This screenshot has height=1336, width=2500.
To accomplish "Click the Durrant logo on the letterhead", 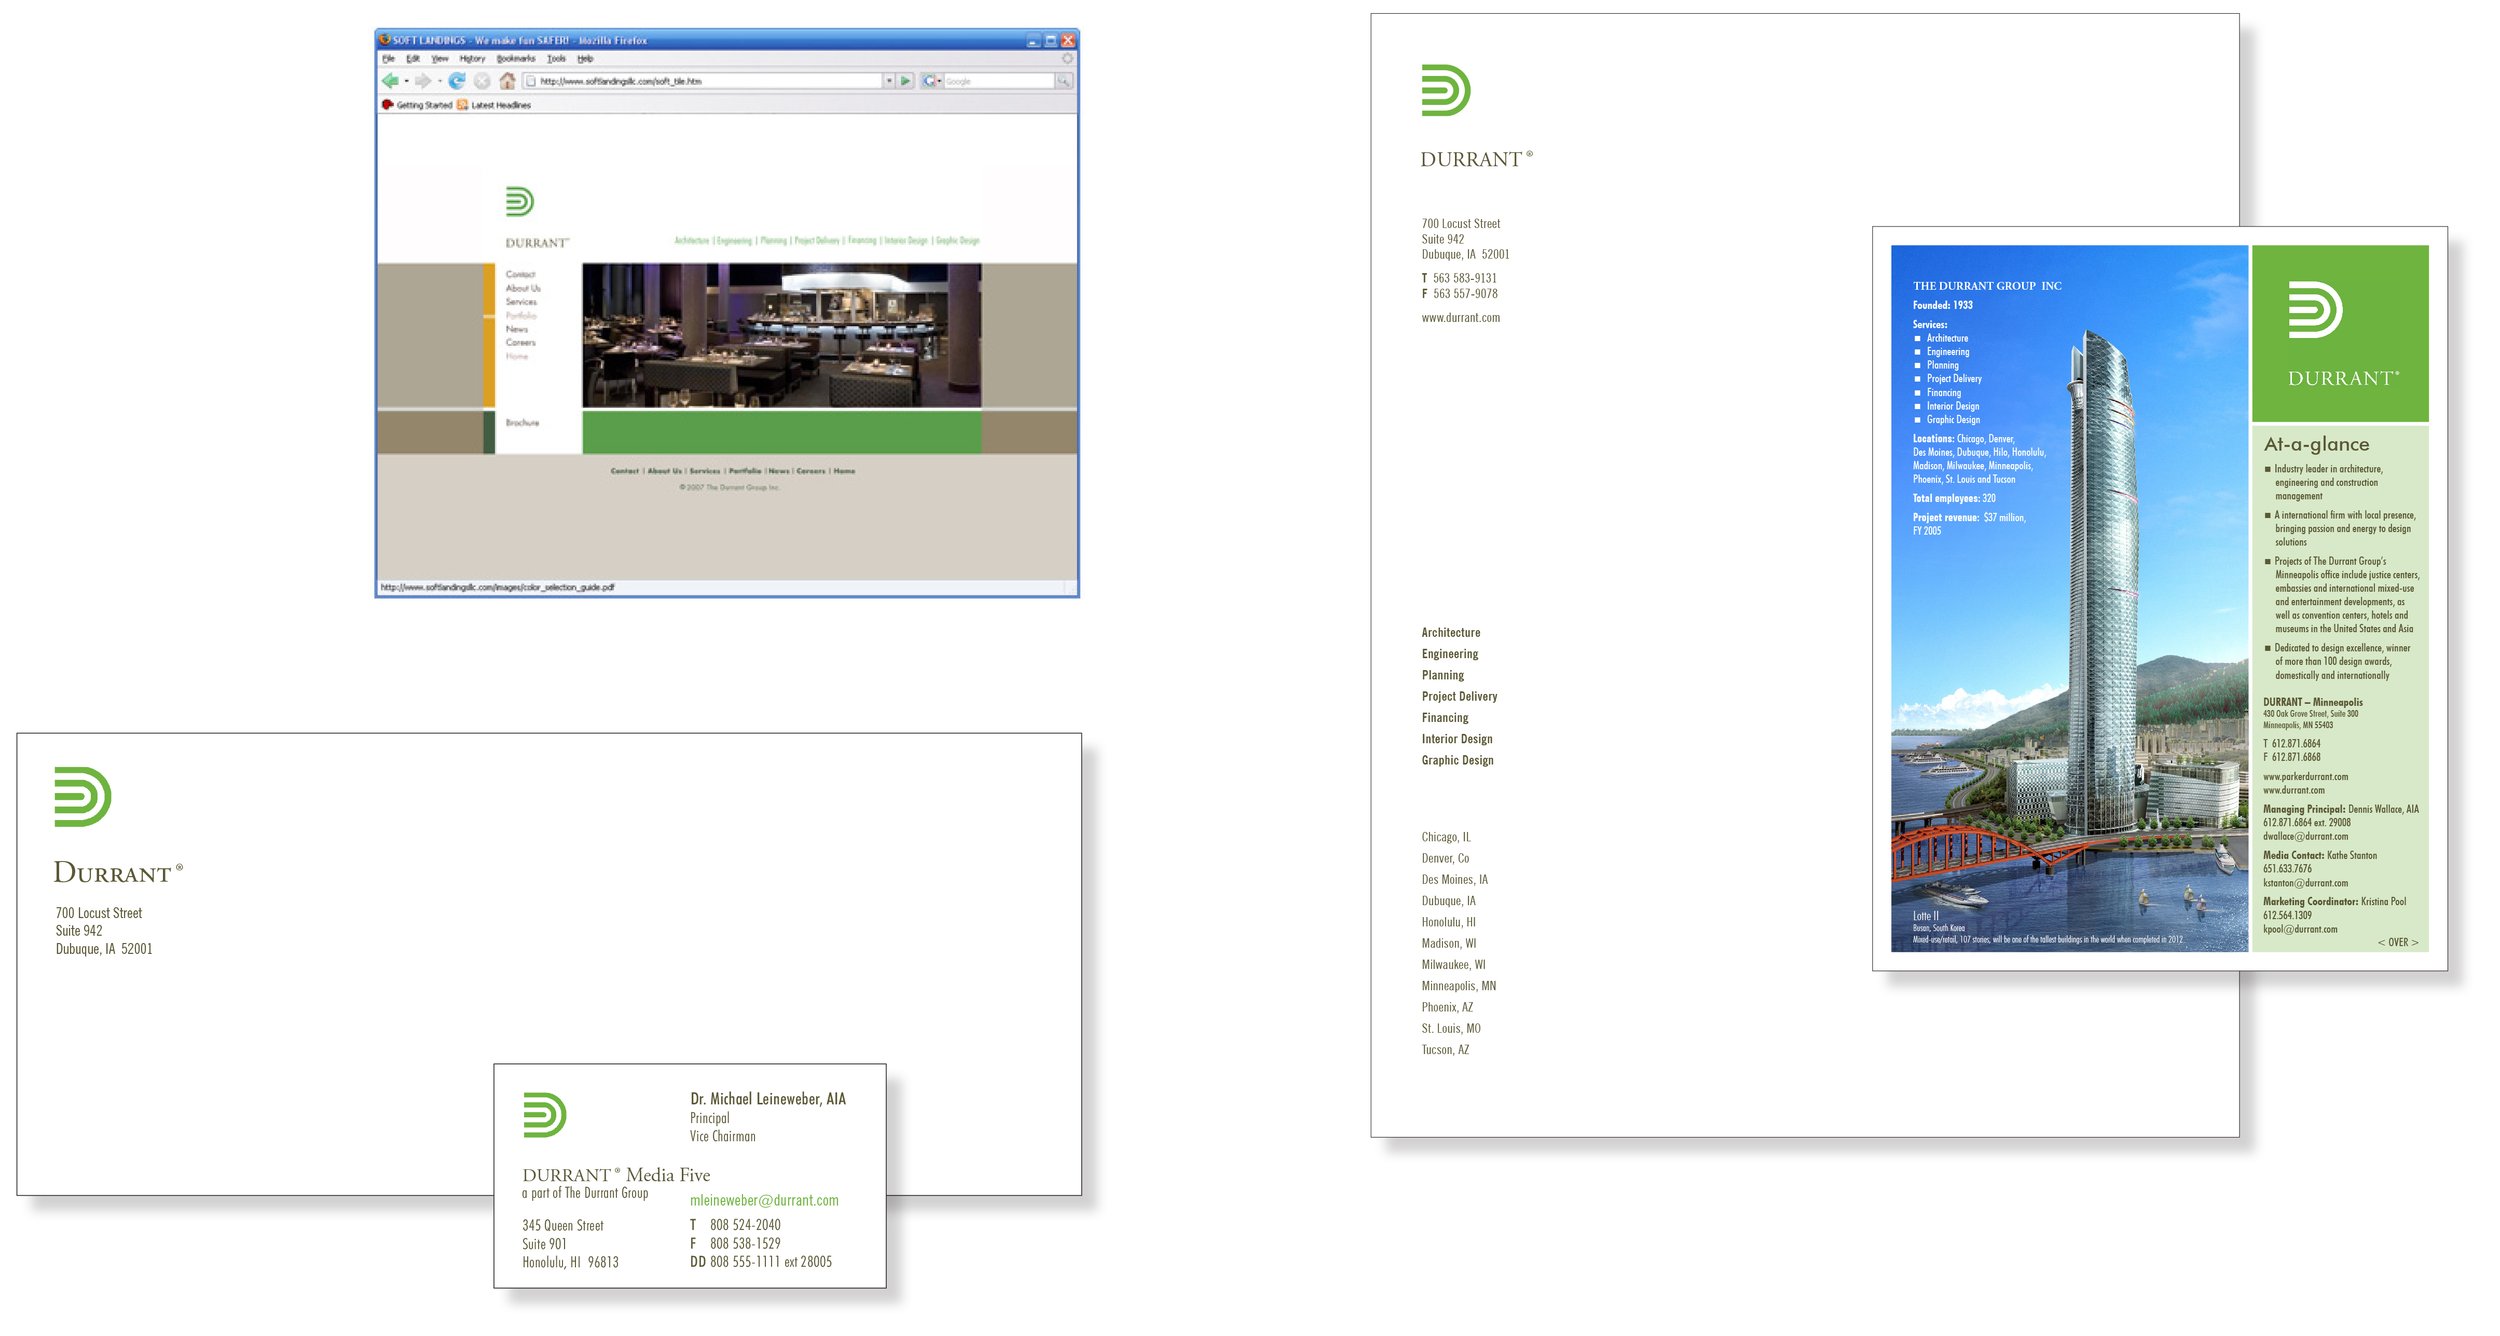I will [x=1446, y=90].
